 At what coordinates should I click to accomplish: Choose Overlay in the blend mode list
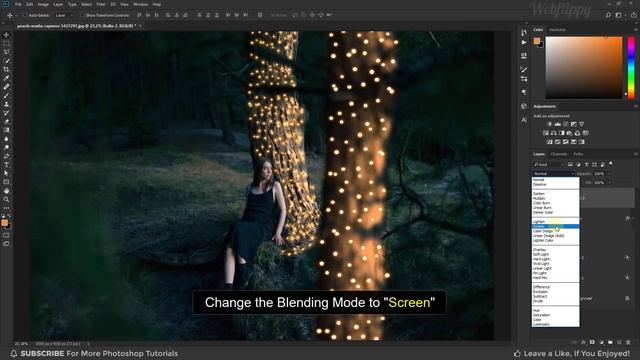[556, 249]
